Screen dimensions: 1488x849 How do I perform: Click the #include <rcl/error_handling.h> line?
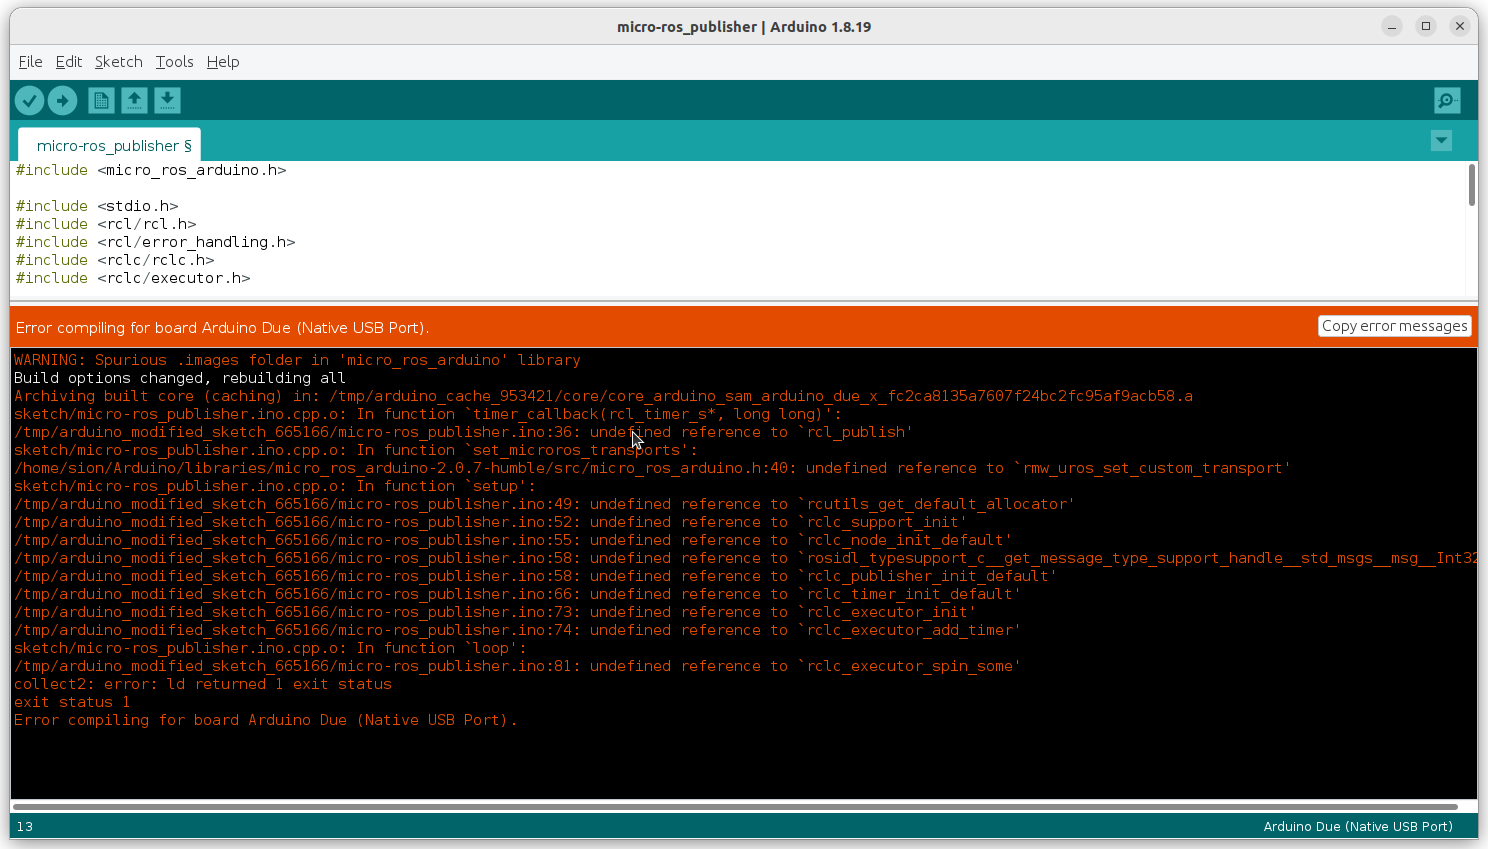pos(155,242)
